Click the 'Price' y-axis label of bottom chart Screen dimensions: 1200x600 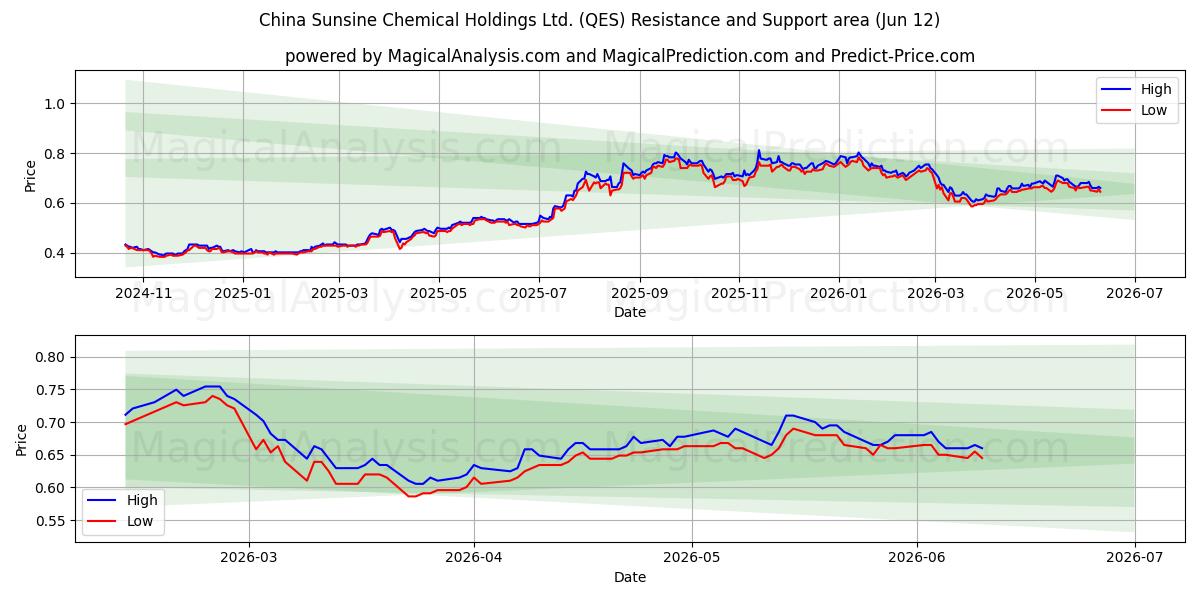point(23,440)
